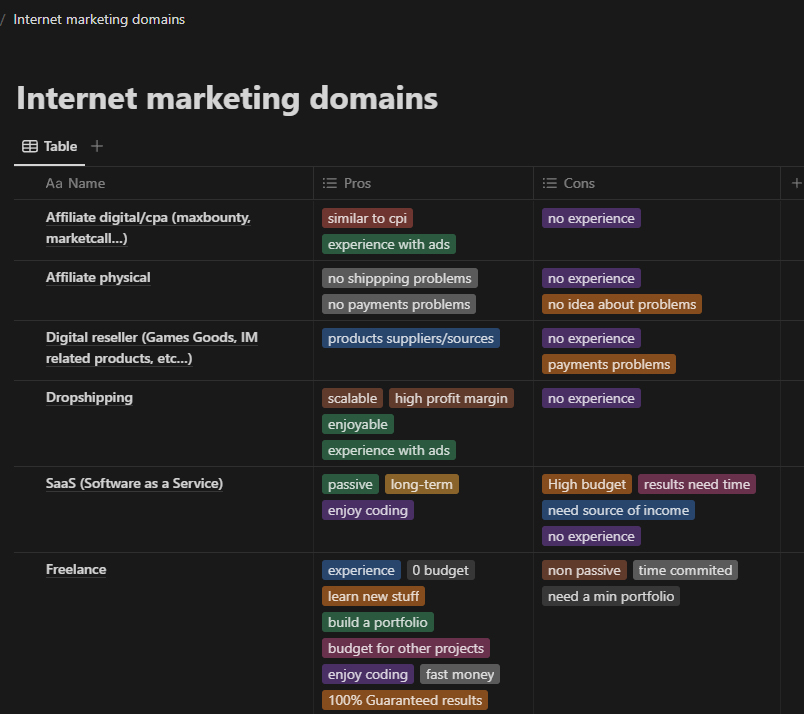Open the Affiliate physical row page

click(x=98, y=277)
